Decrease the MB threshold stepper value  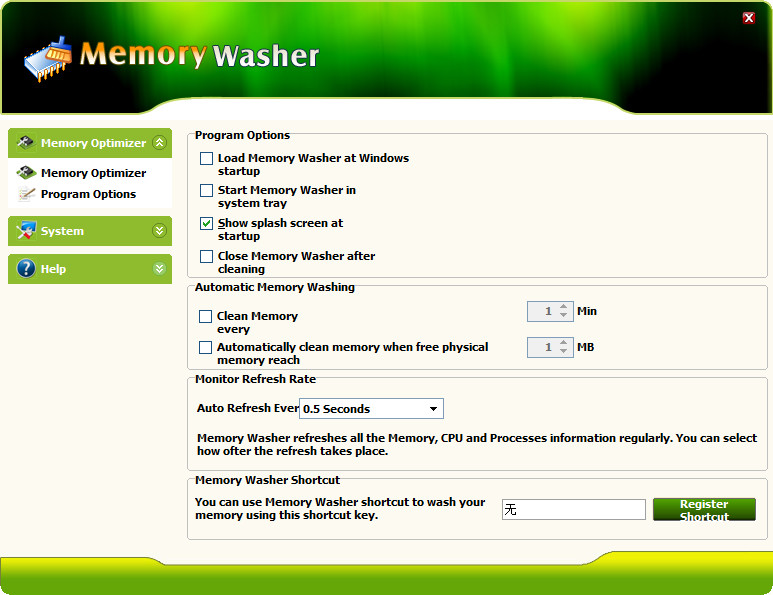563,351
